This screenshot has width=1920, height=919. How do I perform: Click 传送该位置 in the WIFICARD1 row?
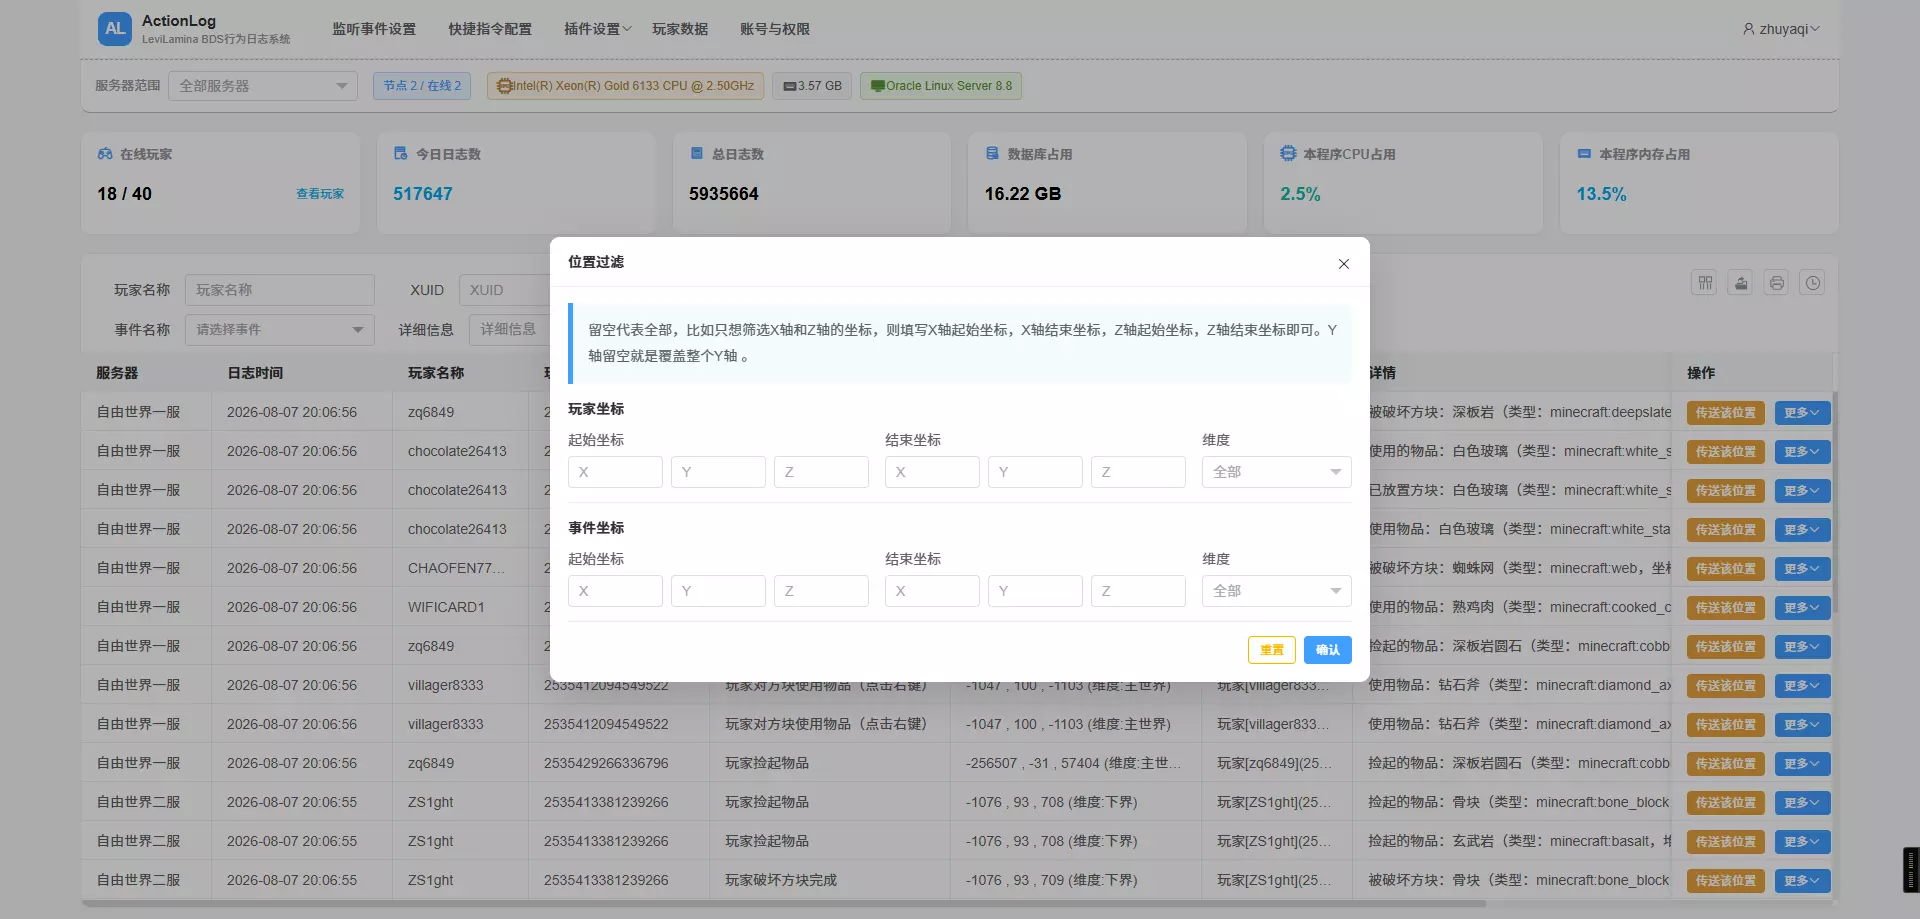pos(1726,608)
